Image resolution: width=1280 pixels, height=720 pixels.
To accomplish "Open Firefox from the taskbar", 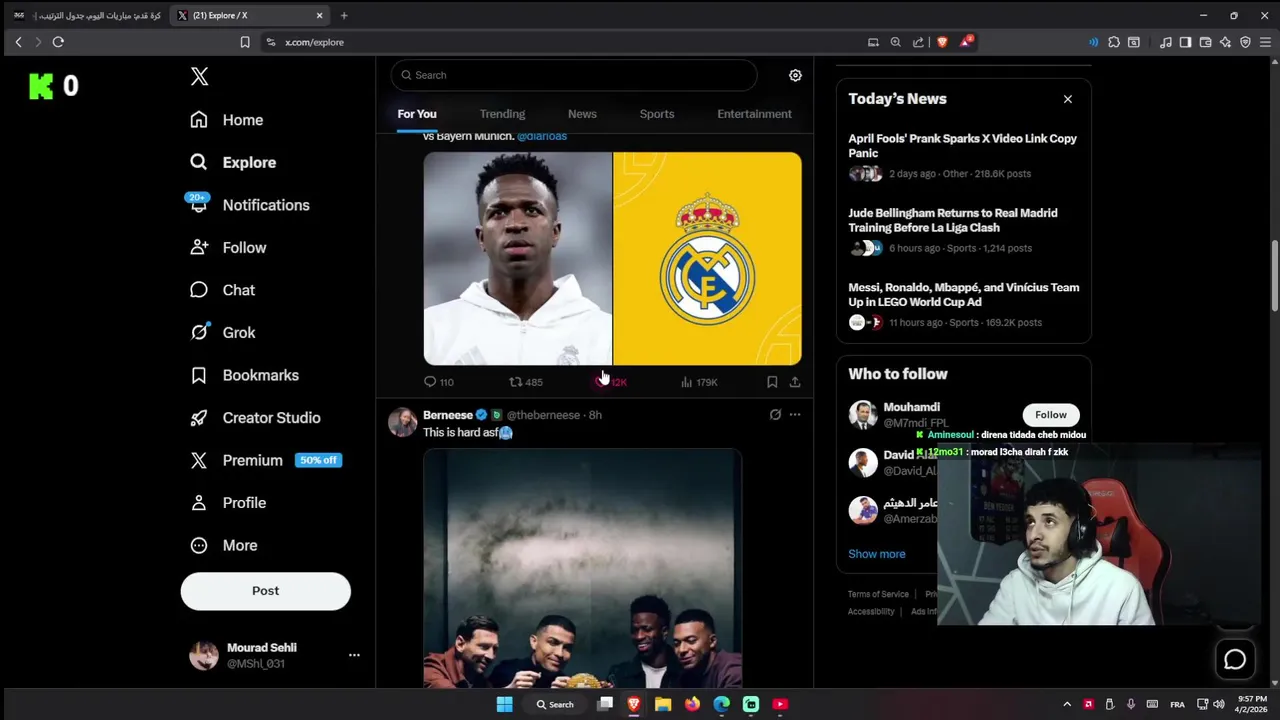I will click(x=692, y=704).
